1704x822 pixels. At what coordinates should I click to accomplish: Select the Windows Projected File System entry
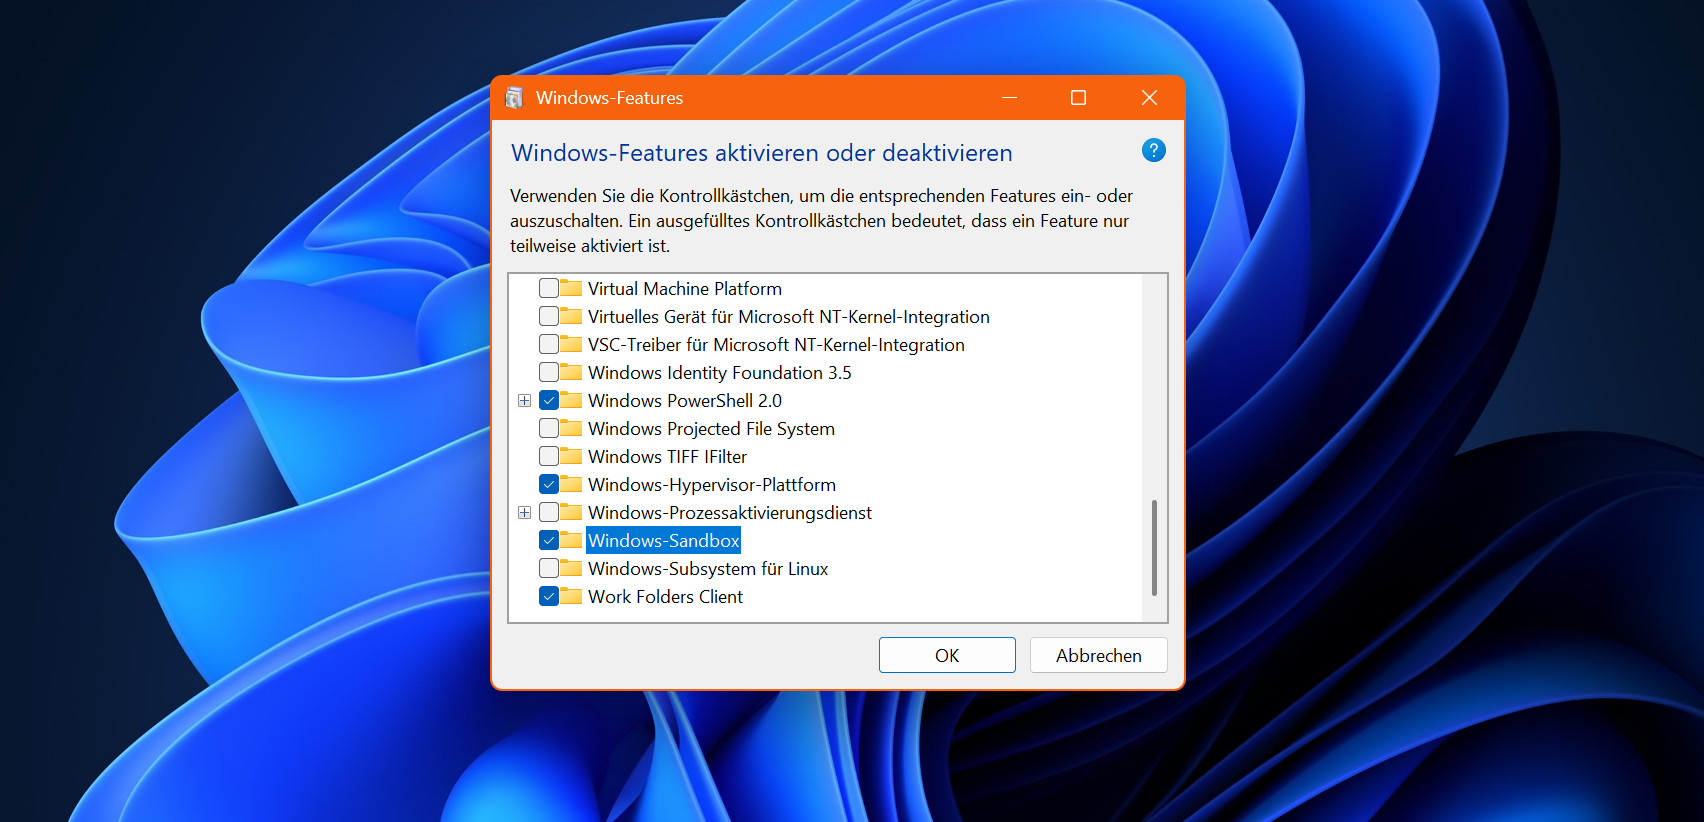pos(710,428)
